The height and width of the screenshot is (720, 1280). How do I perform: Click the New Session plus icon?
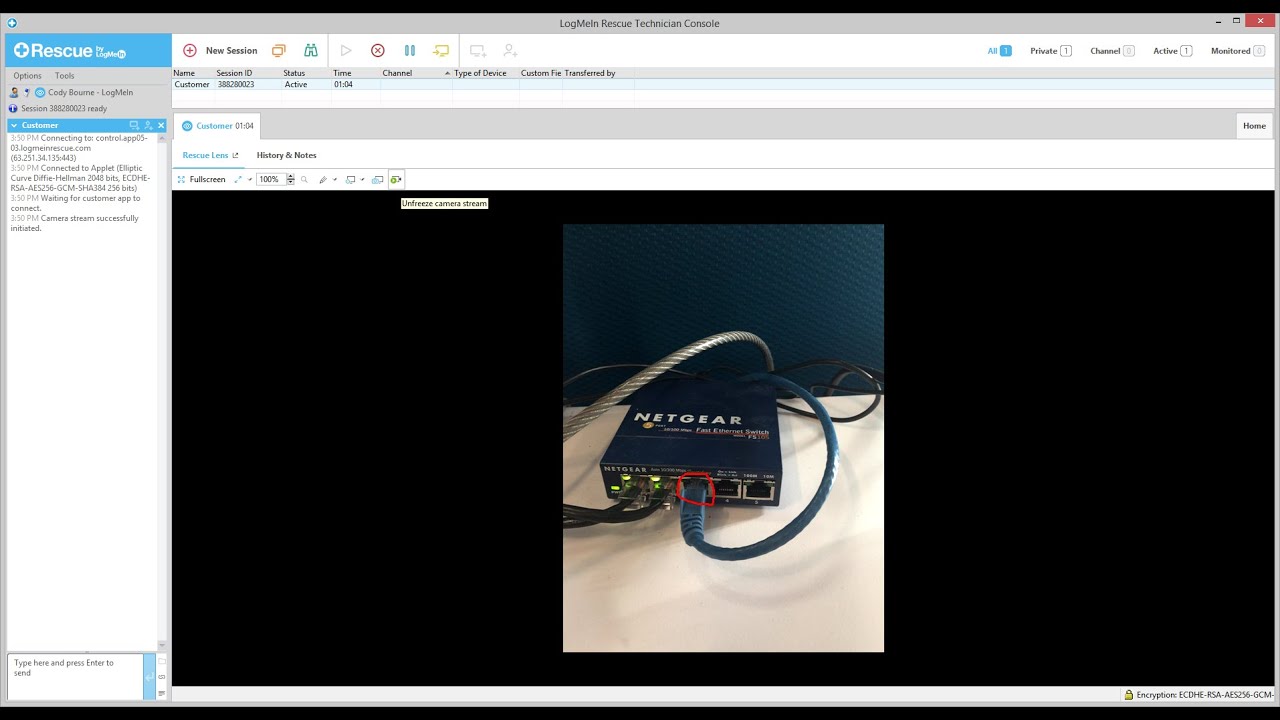(190, 50)
